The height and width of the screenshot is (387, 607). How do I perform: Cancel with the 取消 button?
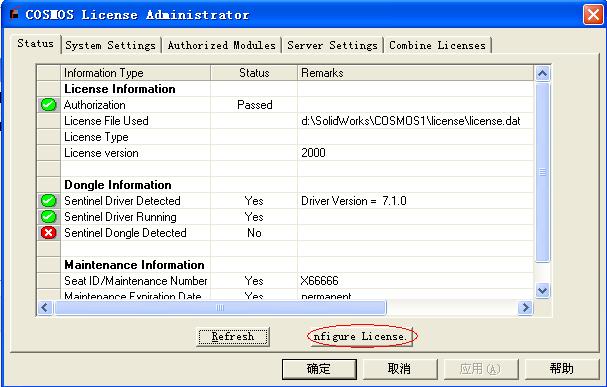[400, 369]
